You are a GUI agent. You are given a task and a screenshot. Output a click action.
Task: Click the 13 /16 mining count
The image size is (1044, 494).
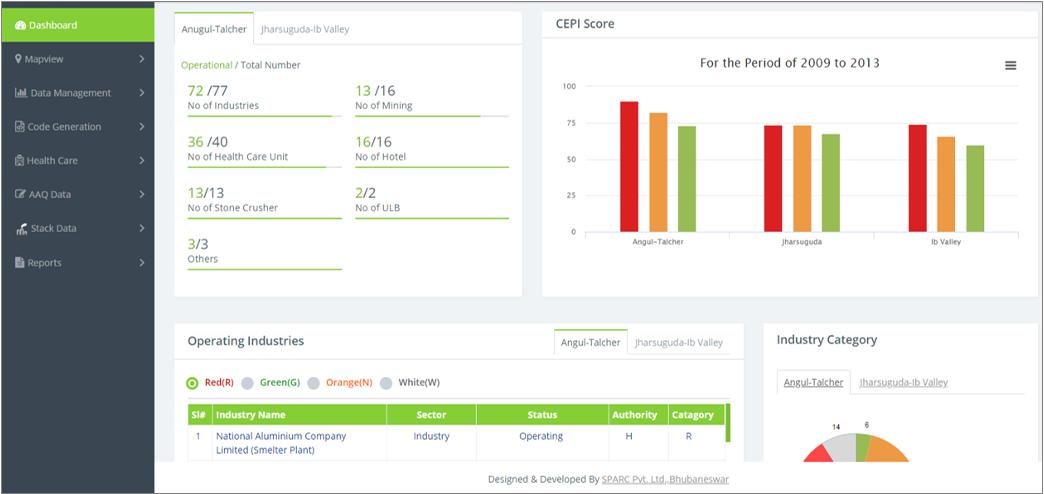click(375, 91)
